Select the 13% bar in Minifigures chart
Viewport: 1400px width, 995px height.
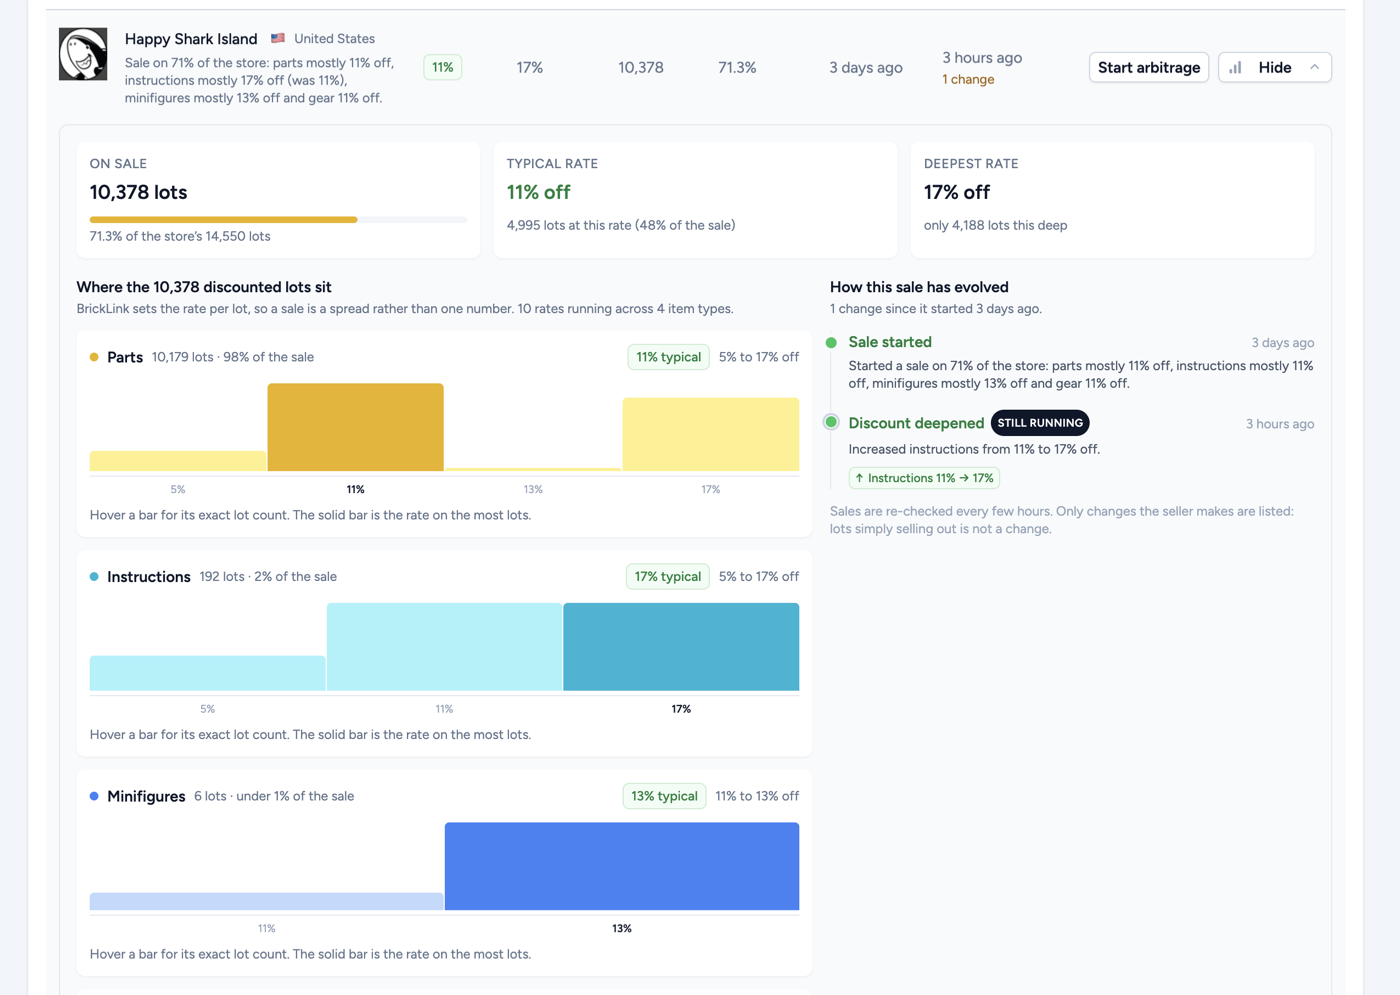tap(622, 866)
